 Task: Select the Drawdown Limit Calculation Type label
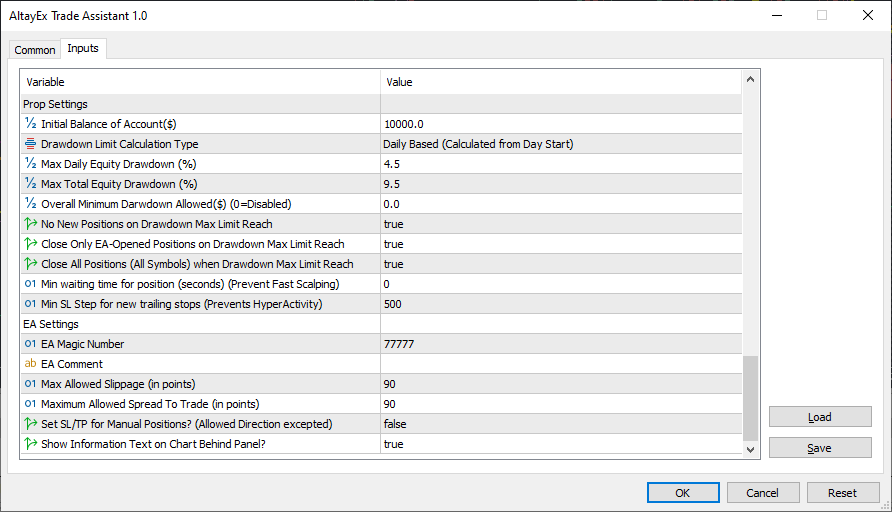click(119, 144)
